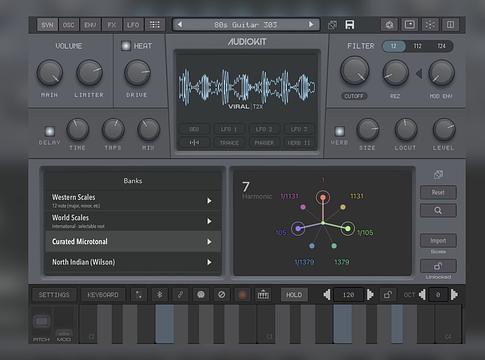Click the MAIN volume knob
This screenshot has height=360, width=485.
(x=49, y=73)
